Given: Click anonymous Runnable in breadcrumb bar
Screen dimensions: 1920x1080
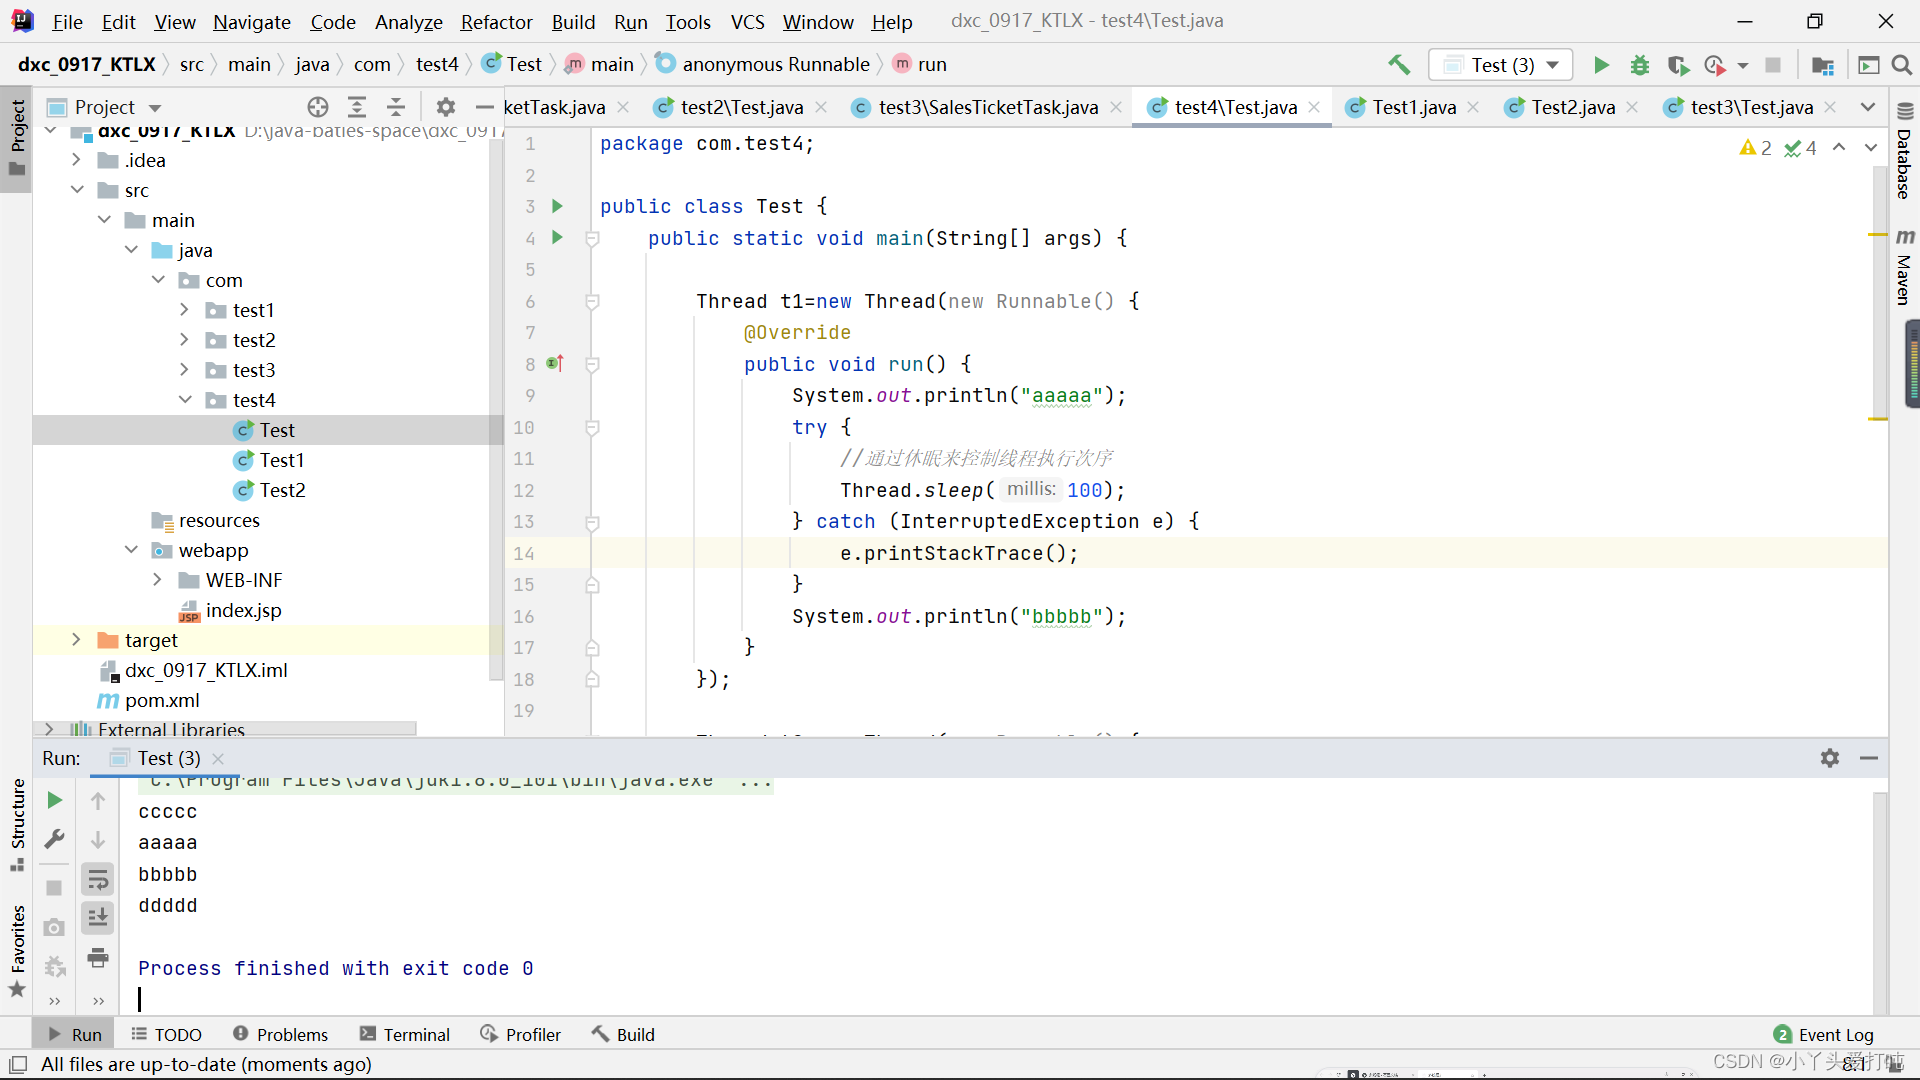Looking at the screenshot, I should 775,64.
